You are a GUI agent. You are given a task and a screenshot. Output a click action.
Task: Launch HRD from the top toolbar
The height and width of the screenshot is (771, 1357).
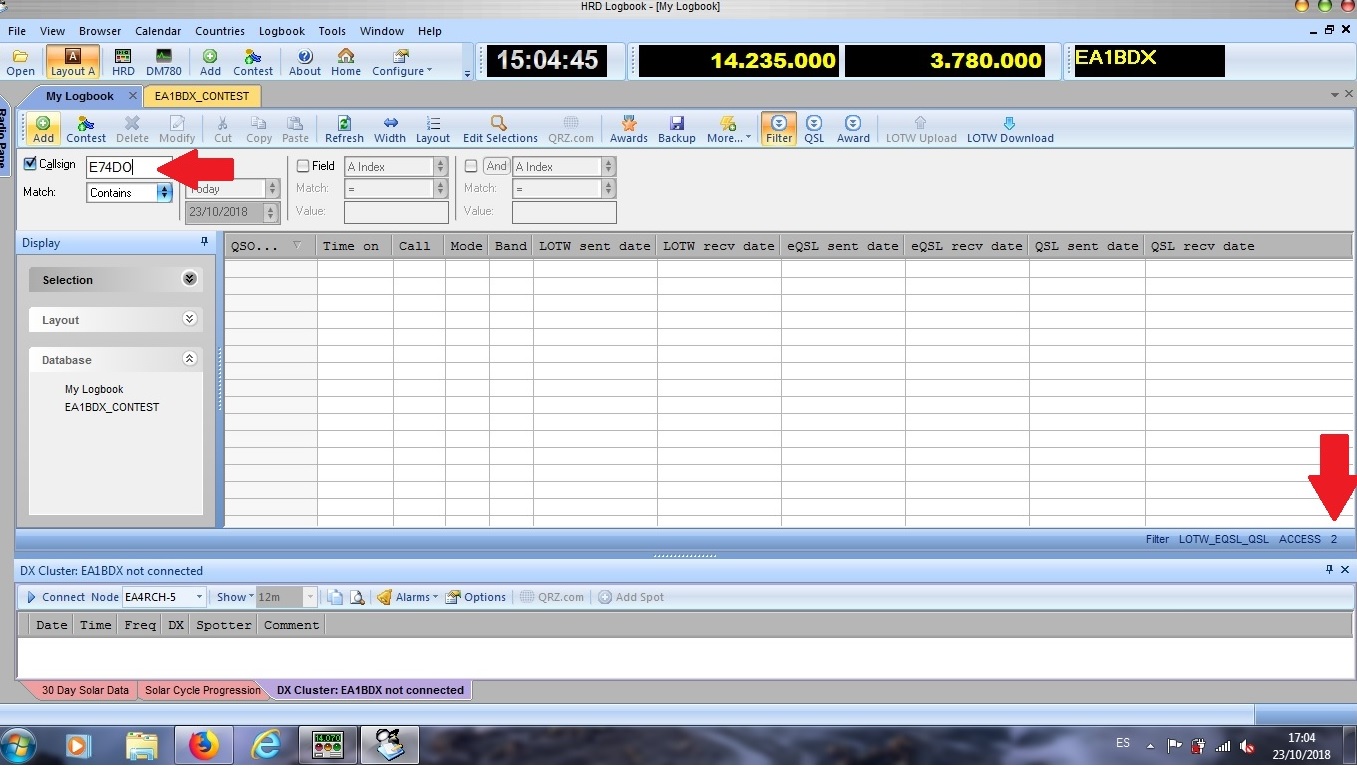123,62
